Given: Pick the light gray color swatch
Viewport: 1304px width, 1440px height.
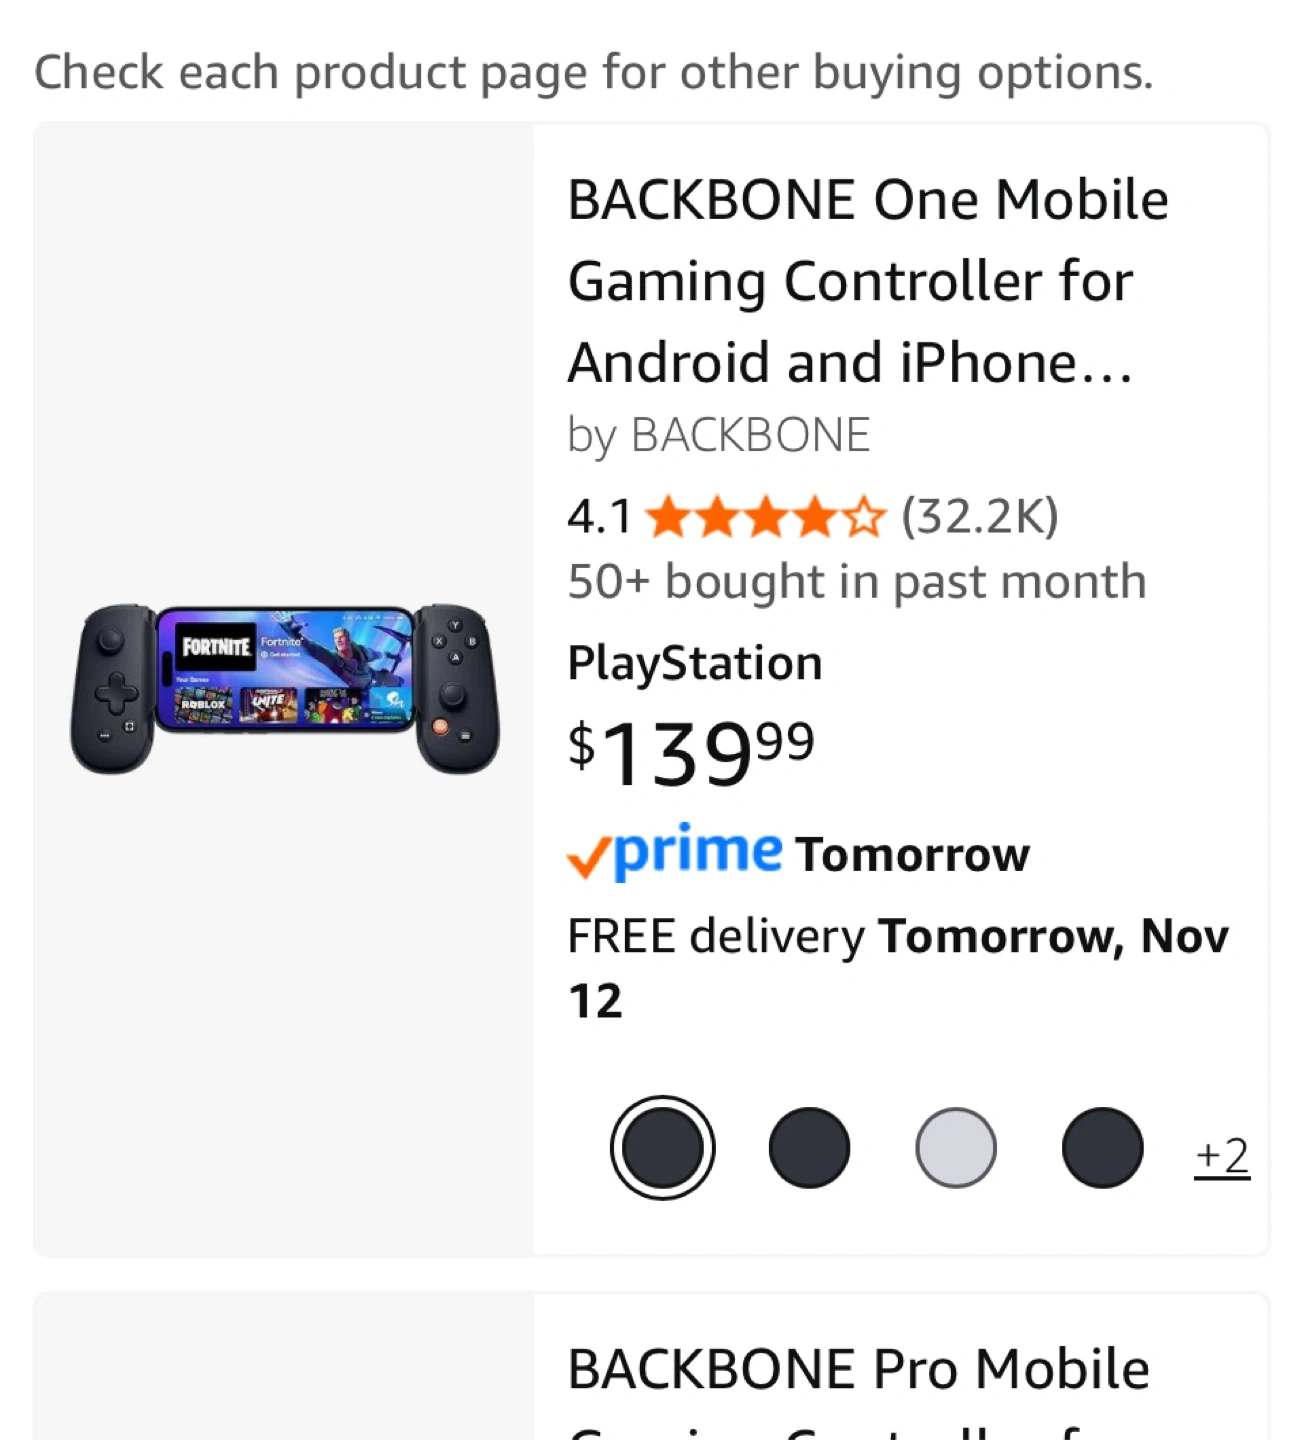Looking at the screenshot, I should click(x=956, y=1148).
